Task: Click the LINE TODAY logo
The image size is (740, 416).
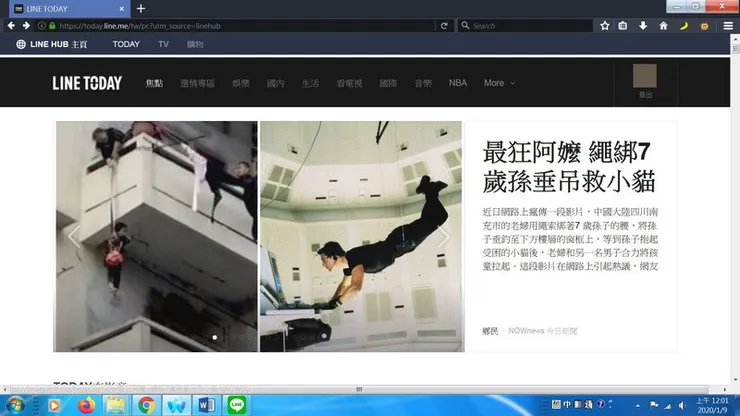Action: [x=87, y=83]
